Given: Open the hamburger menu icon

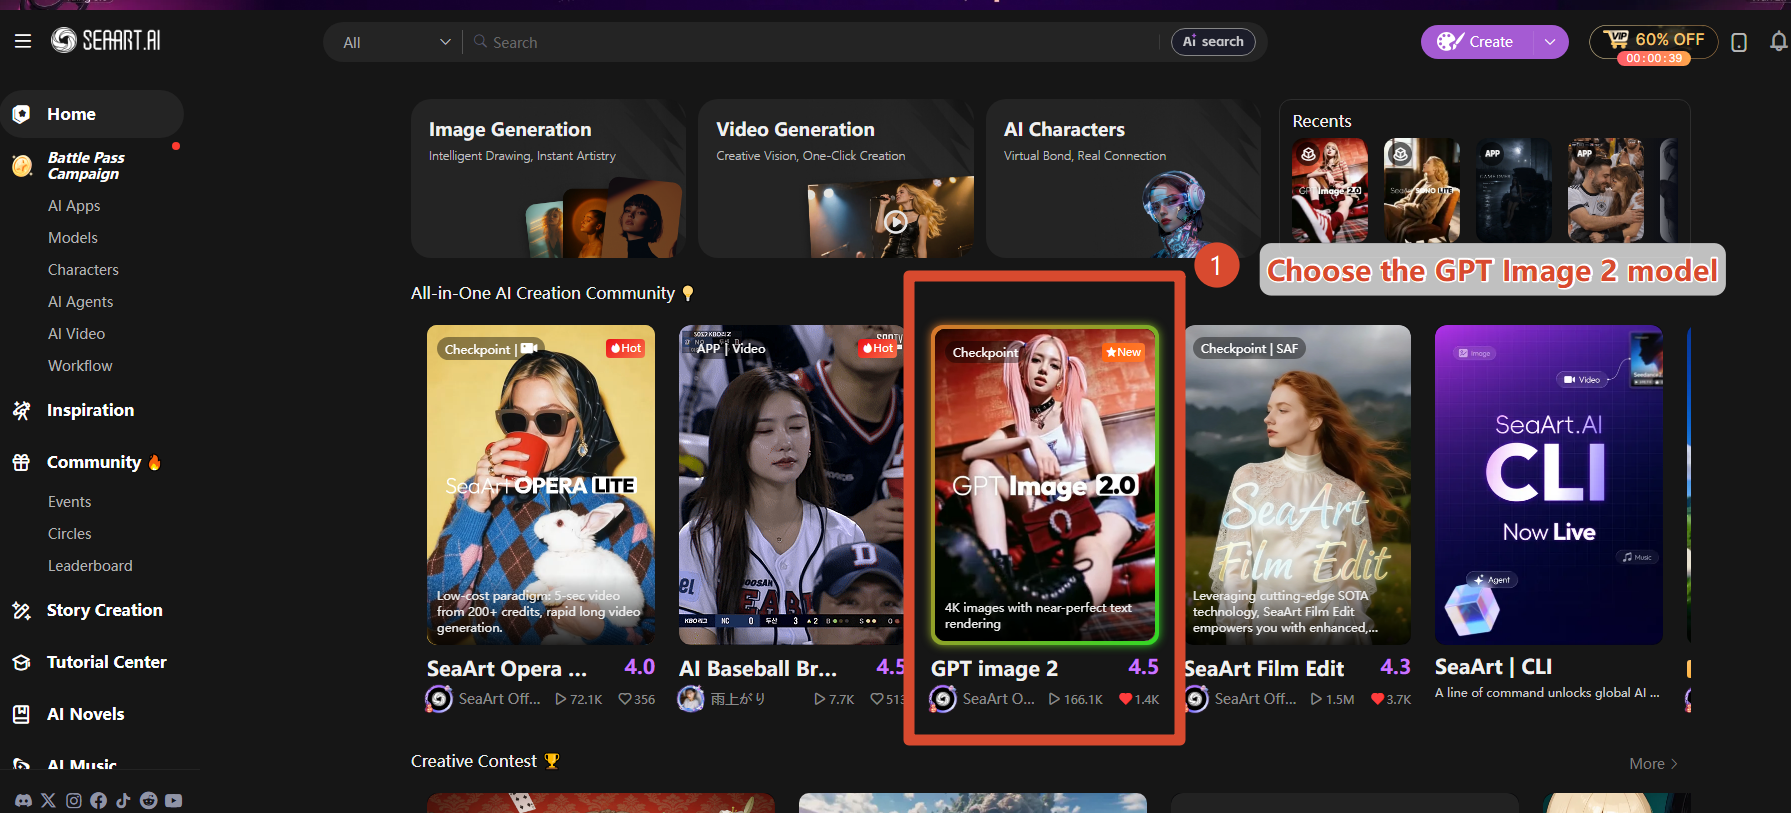Looking at the screenshot, I should point(23,41).
